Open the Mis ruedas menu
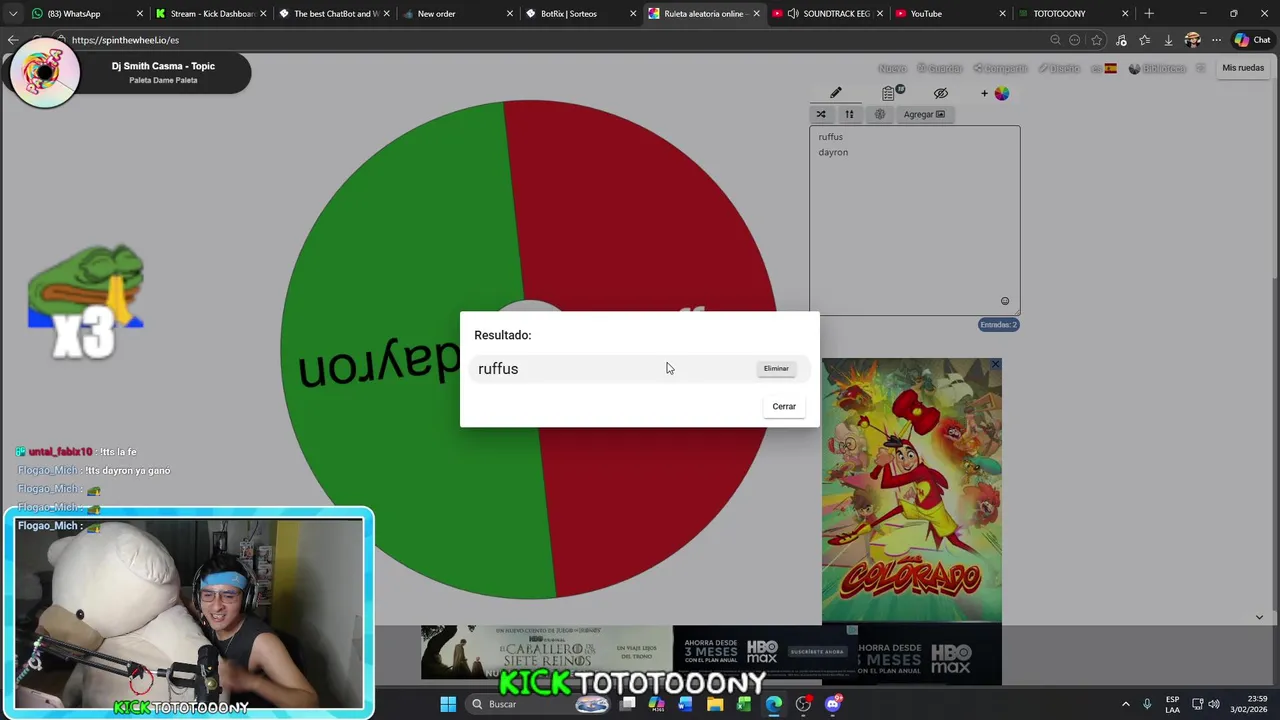 tap(1243, 68)
